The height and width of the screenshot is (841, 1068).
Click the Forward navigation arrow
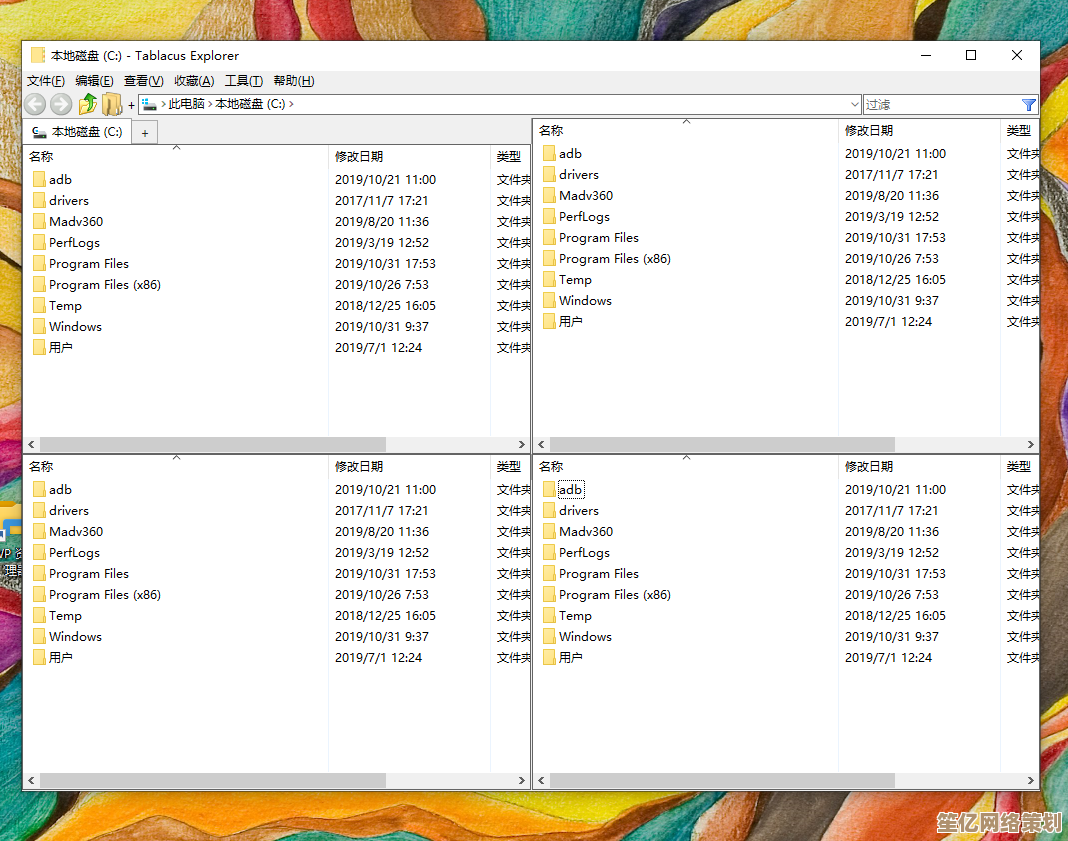(x=61, y=104)
